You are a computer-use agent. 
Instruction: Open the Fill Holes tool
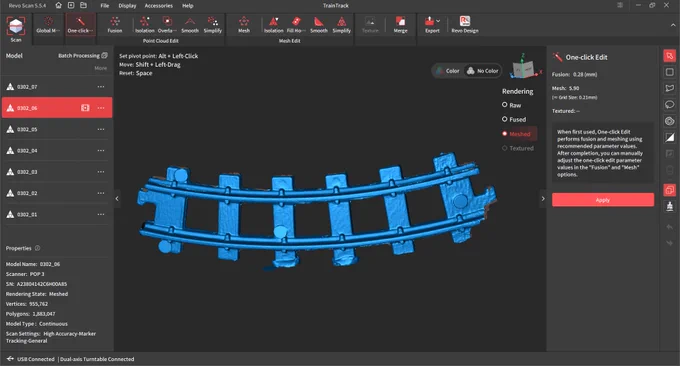296,25
